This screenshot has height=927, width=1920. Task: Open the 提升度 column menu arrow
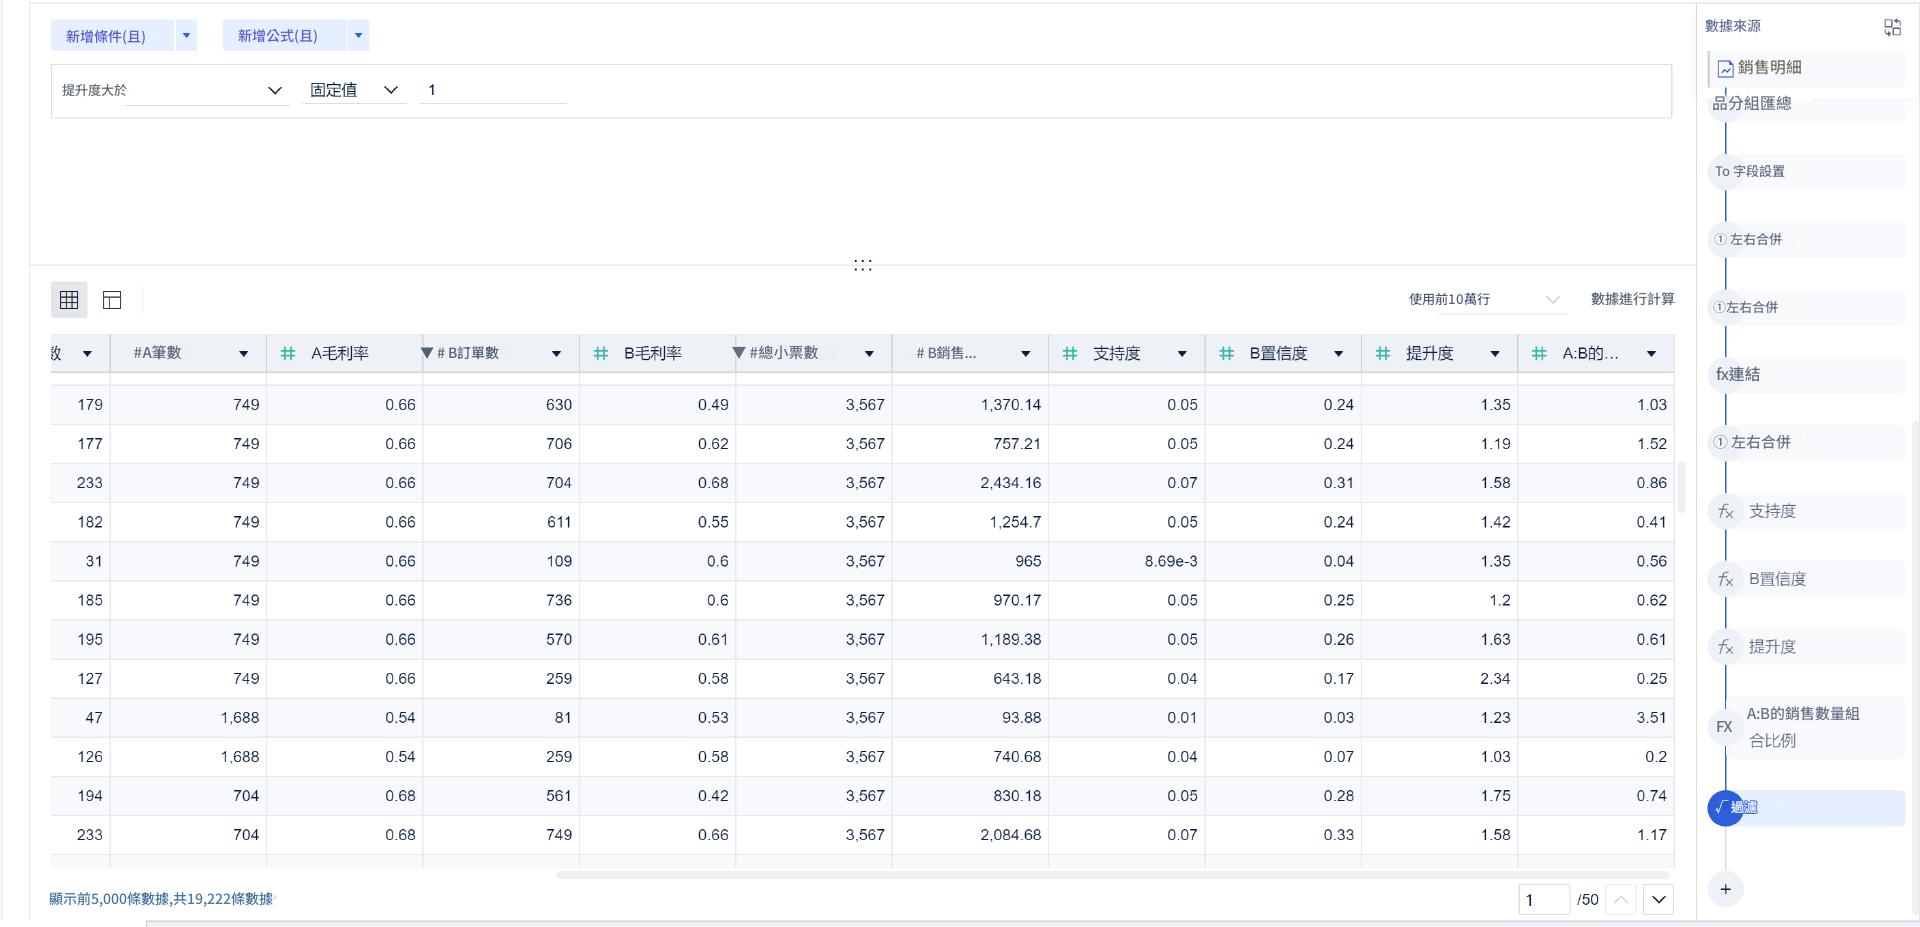click(1495, 354)
